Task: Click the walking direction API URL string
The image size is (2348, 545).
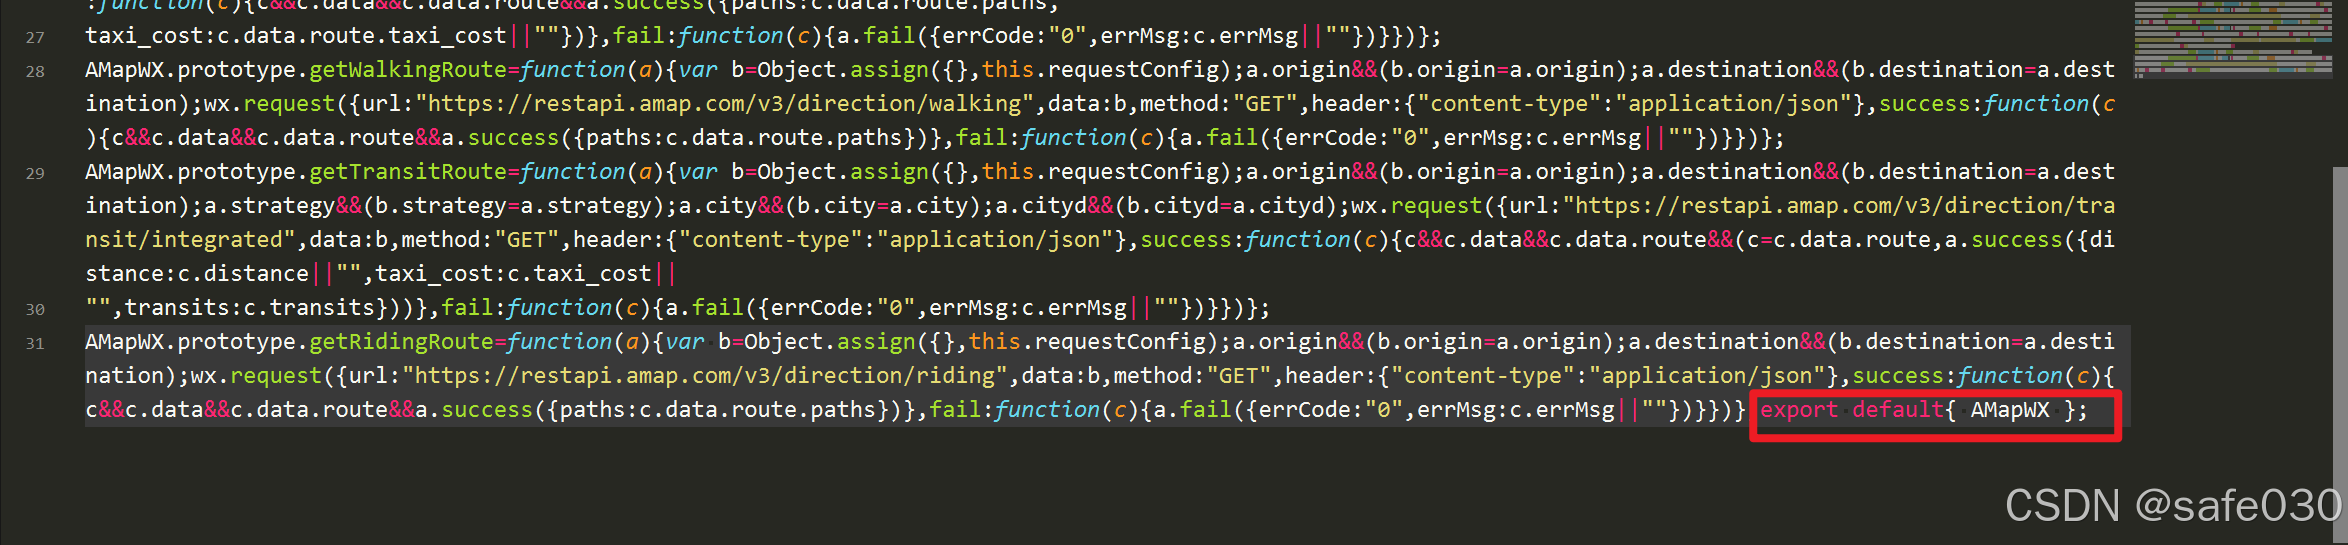Action: click(x=725, y=104)
